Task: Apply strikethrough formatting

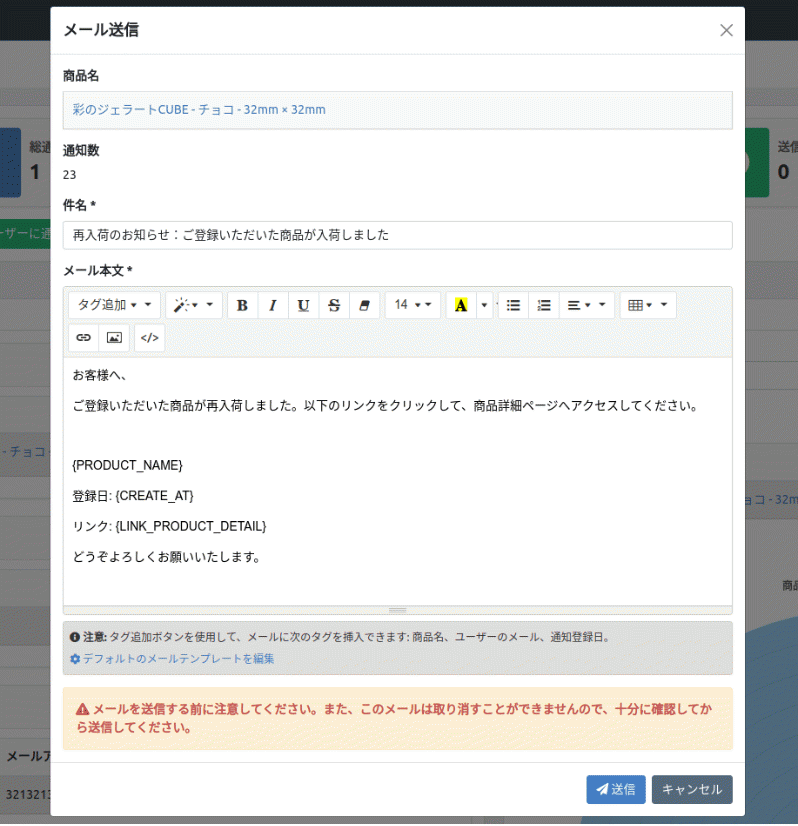Action: click(x=334, y=305)
